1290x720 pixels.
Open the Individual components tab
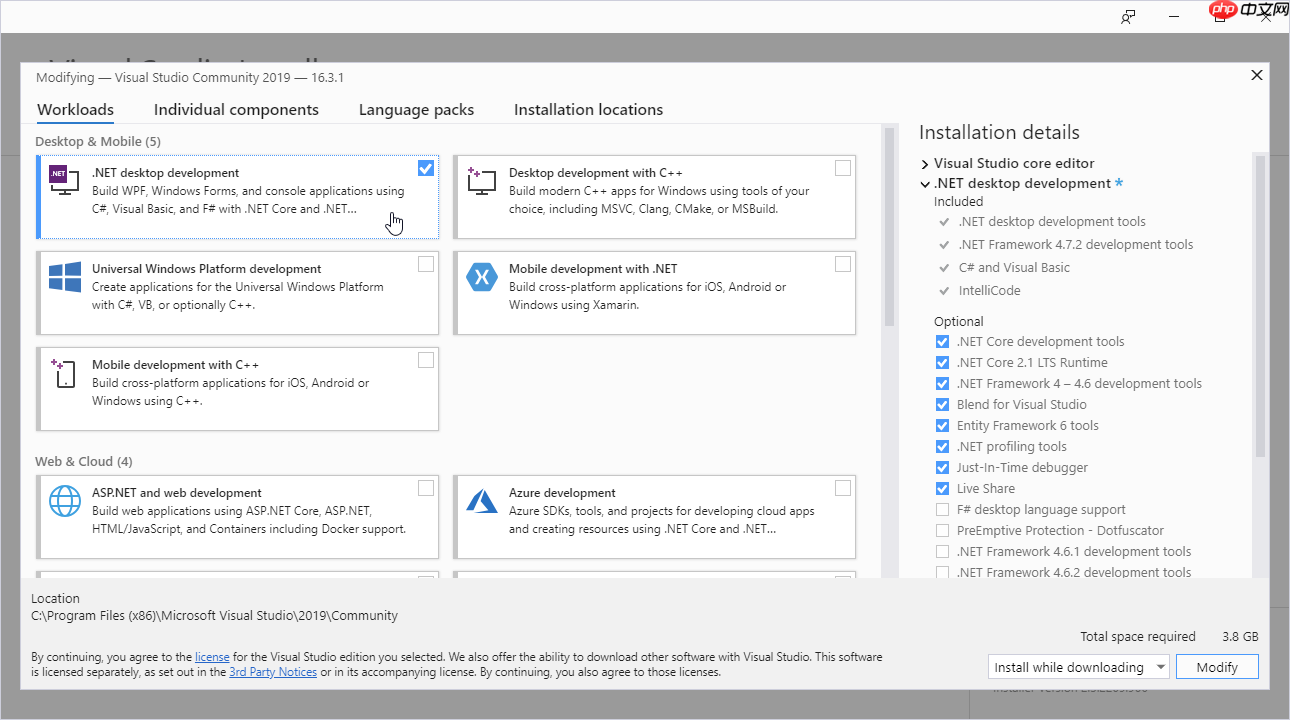pos(236,110)
